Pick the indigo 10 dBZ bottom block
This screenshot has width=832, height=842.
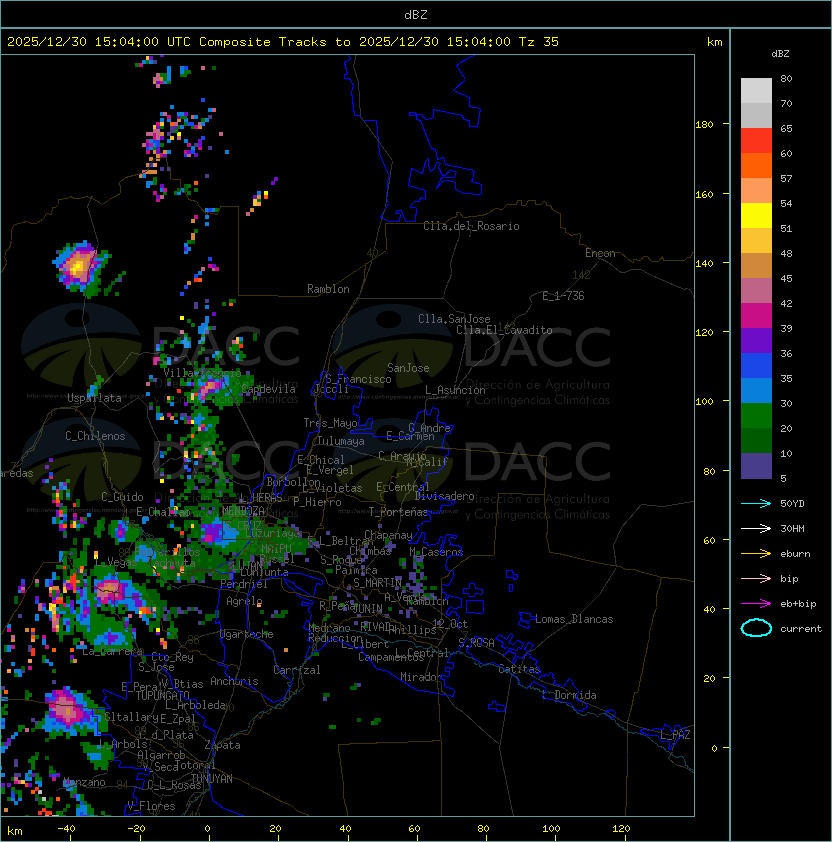point(756,466)
